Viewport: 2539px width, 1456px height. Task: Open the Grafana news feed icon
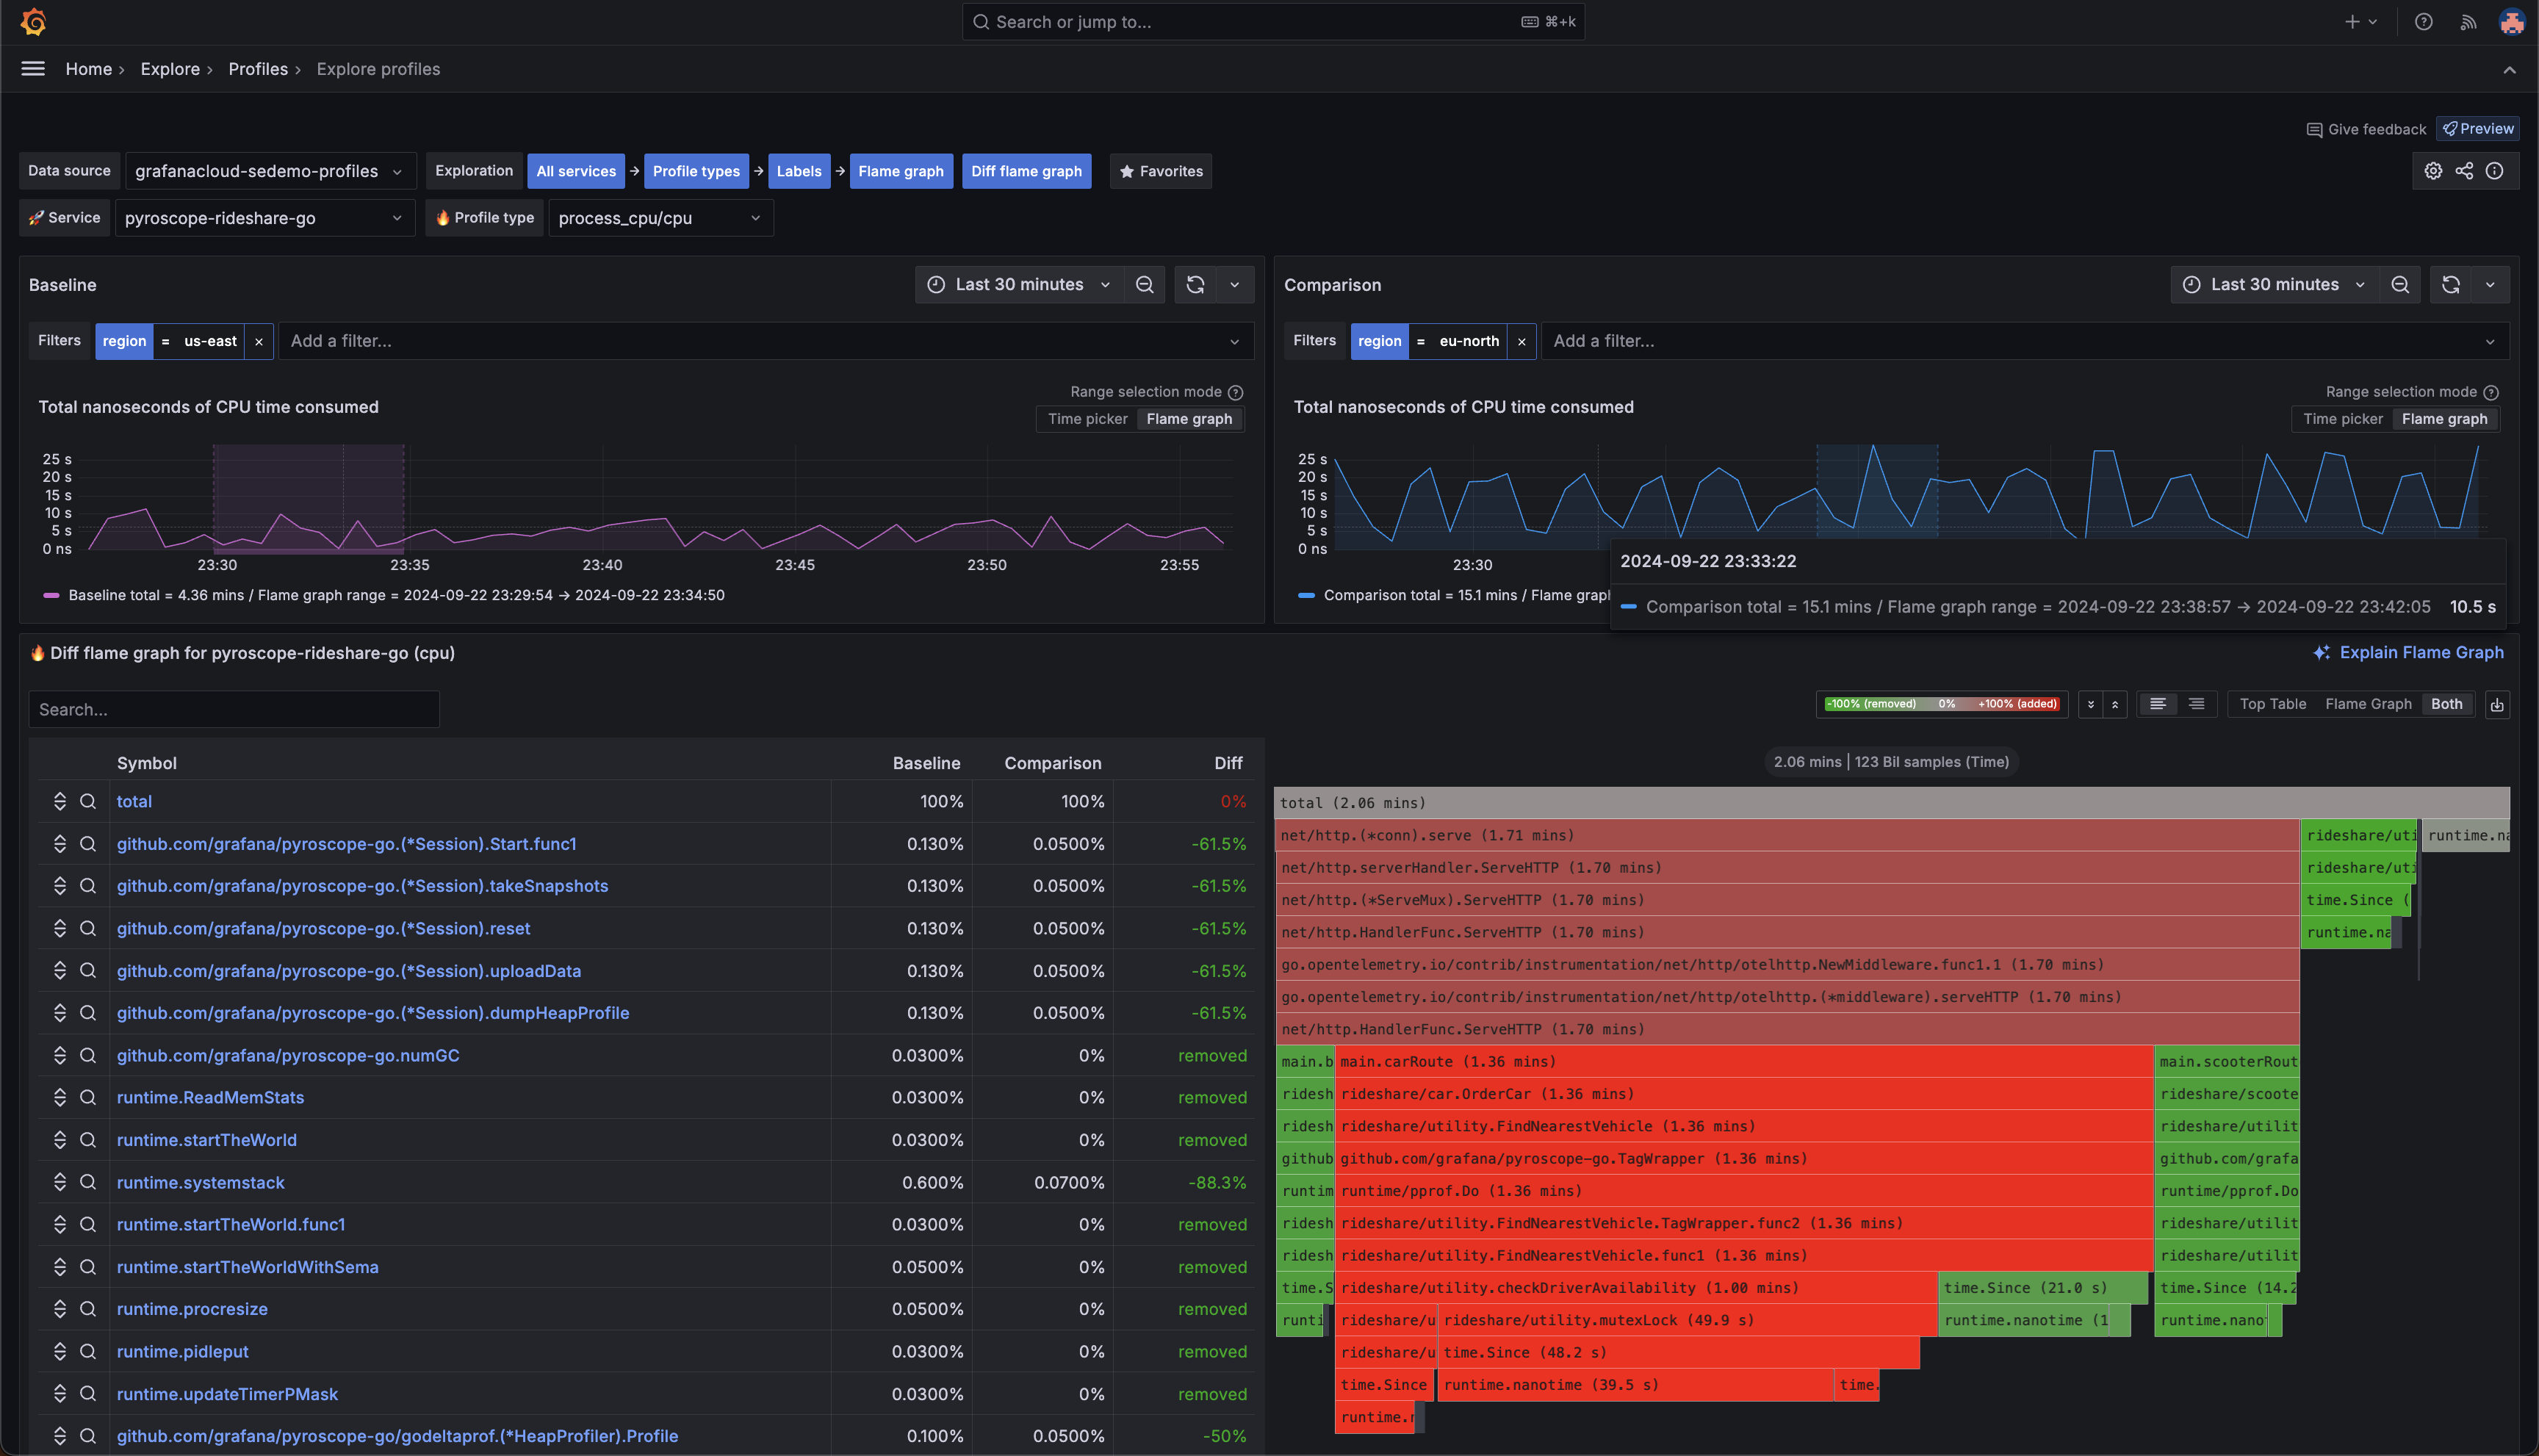[2468, 22]
